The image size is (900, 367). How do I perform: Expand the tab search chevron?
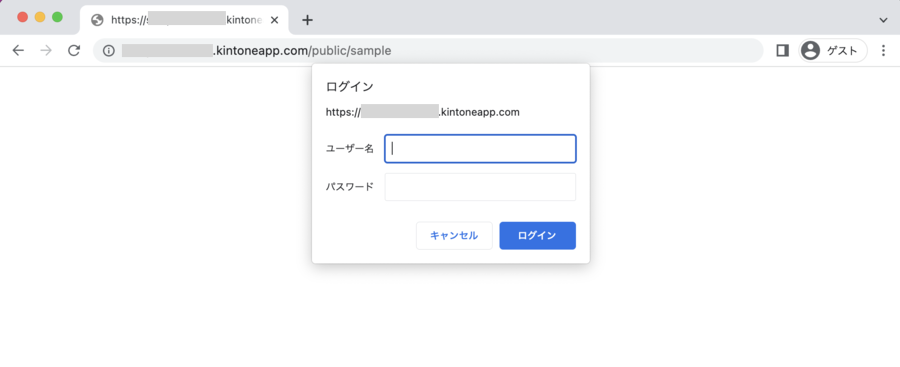[x=883, y=20]
